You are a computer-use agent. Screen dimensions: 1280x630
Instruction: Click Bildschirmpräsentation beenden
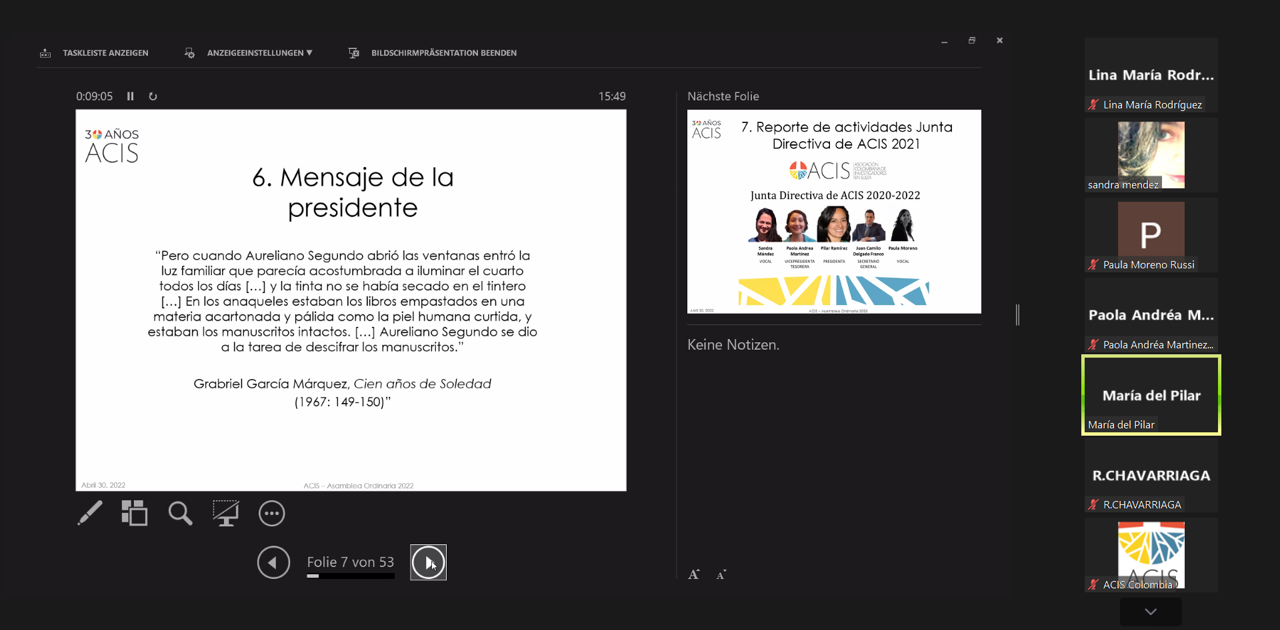click(x=443, y=53)
